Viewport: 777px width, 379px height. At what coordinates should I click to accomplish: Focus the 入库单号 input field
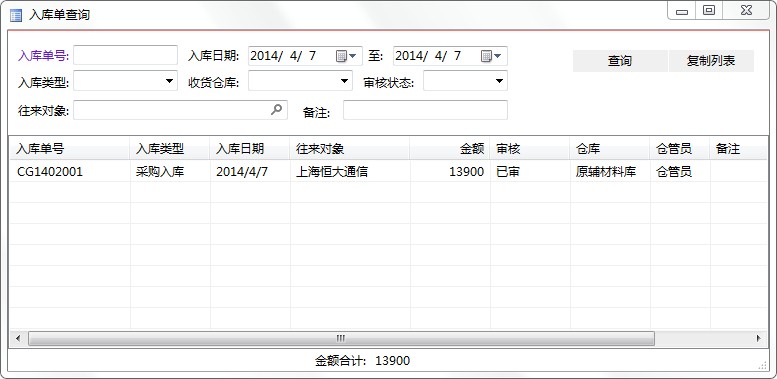pos(125,55)
